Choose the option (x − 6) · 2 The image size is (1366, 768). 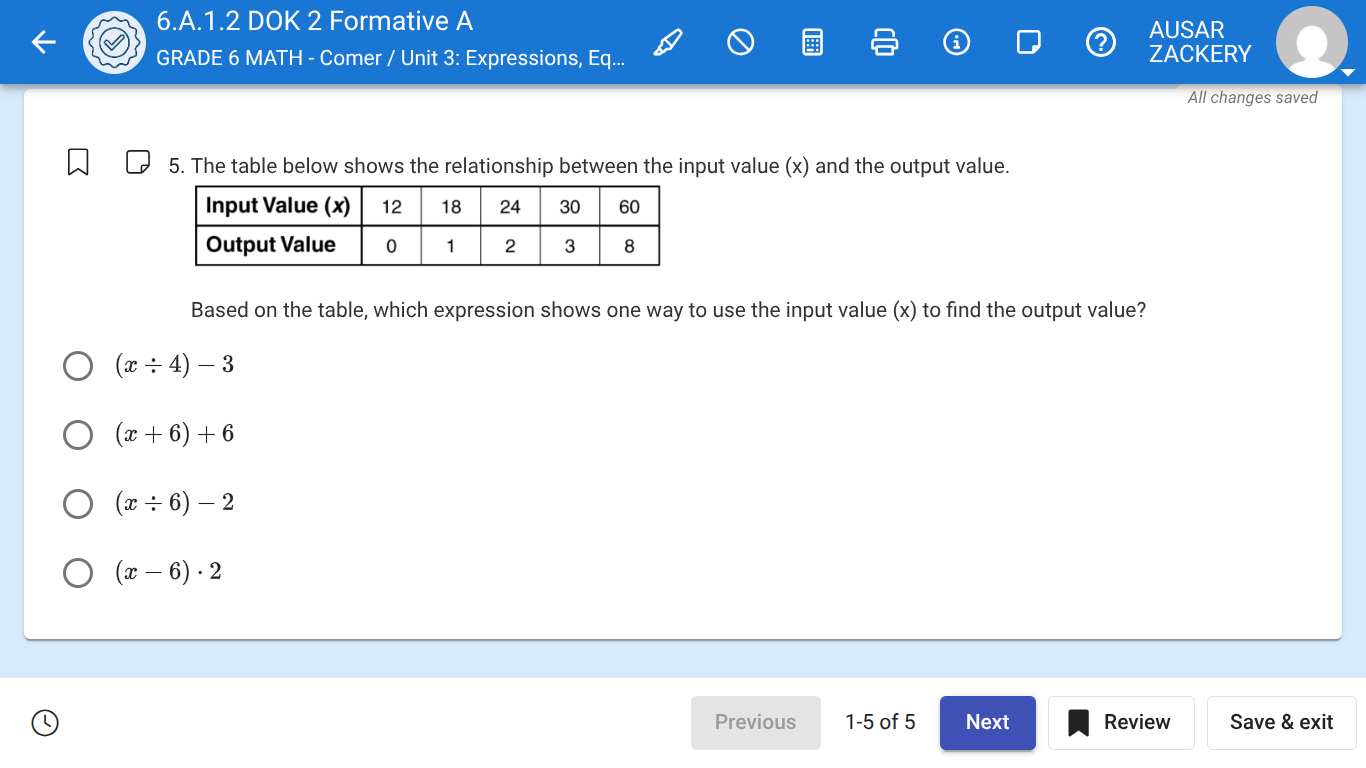(x=78, y=573)
